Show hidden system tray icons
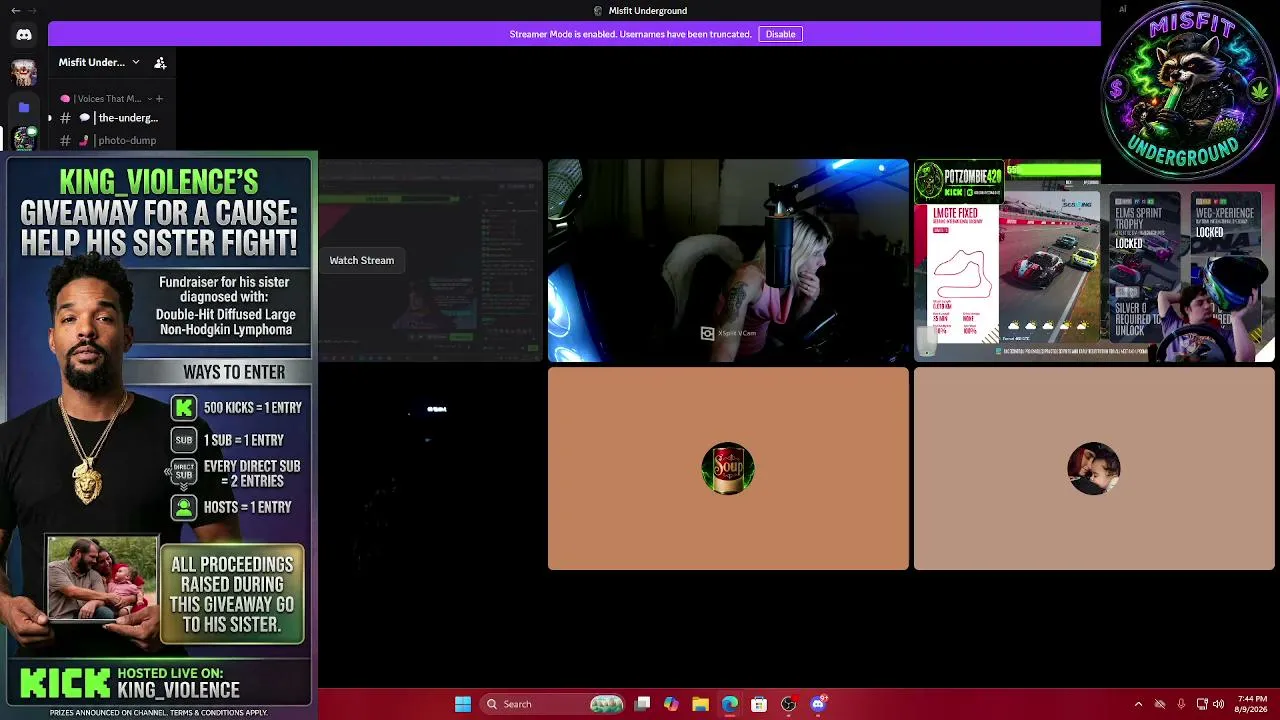1280x720 pixels. pos(1138,704)
